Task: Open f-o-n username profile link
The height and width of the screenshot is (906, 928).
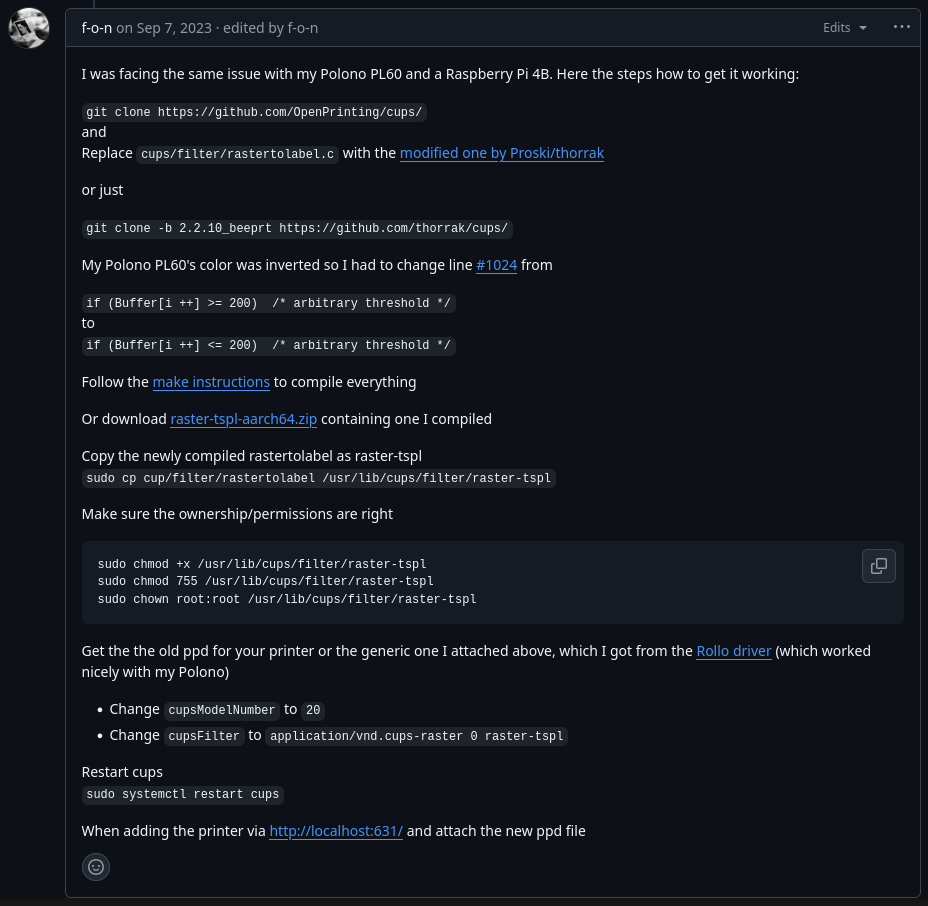Action: click(x=96, y=28)
